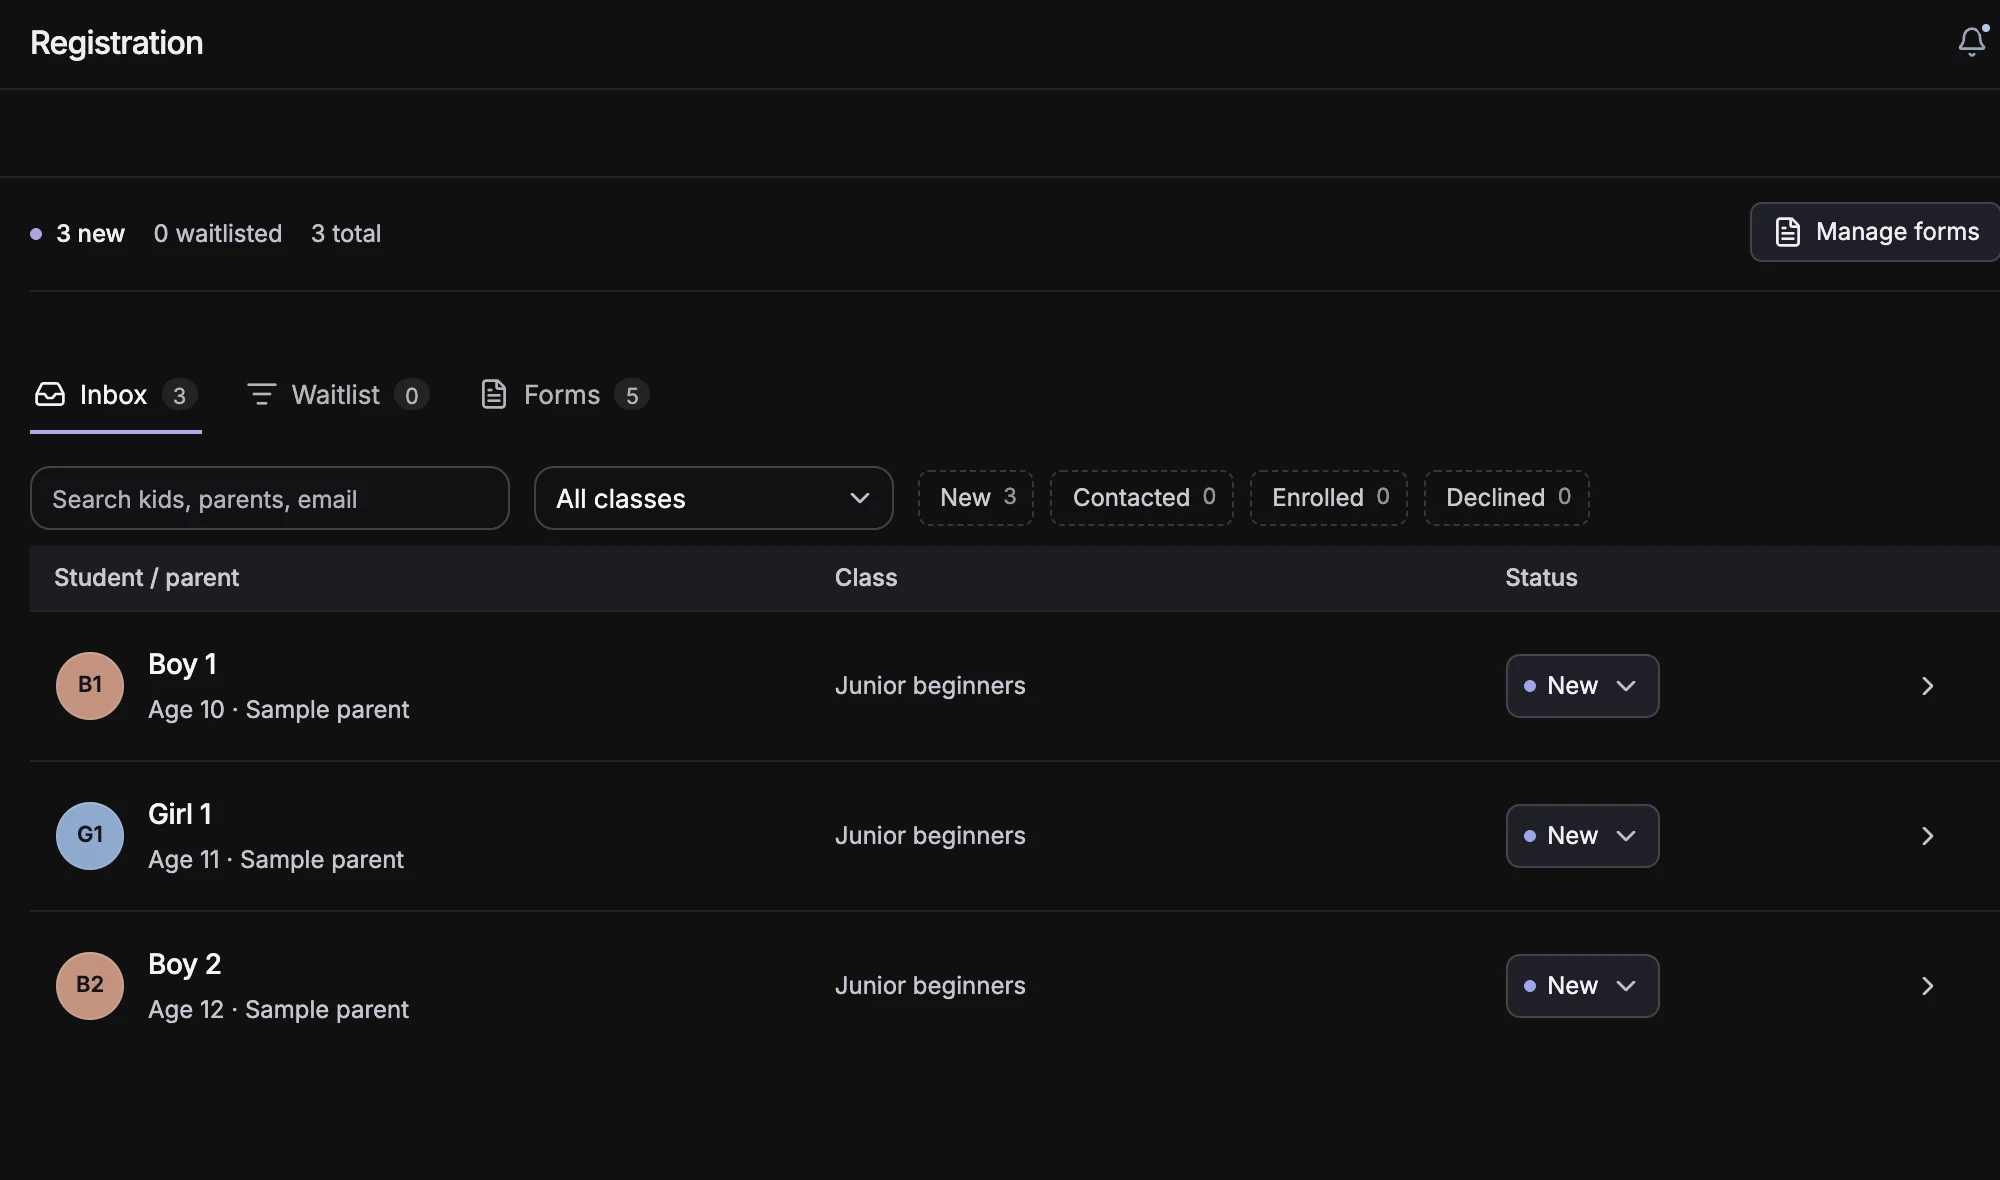Click Junior beginners in Boy 2 row
Image resolution: width=2000 pixels, height=1180 pixels.
pos(930,986)
